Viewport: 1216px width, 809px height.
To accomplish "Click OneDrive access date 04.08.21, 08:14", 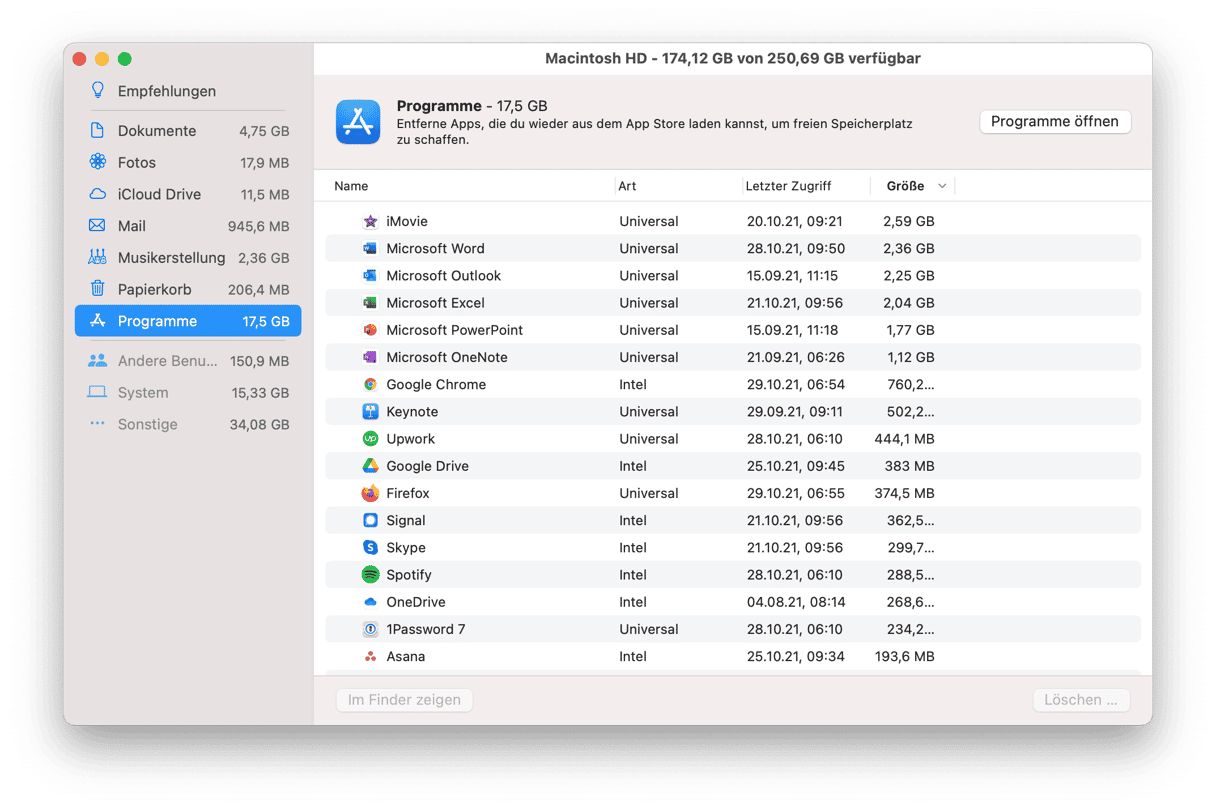I will [796, 602].
